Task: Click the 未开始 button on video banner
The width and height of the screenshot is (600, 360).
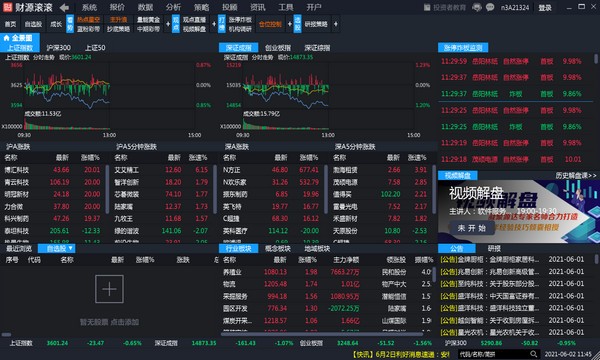Action: coord(471,228)
